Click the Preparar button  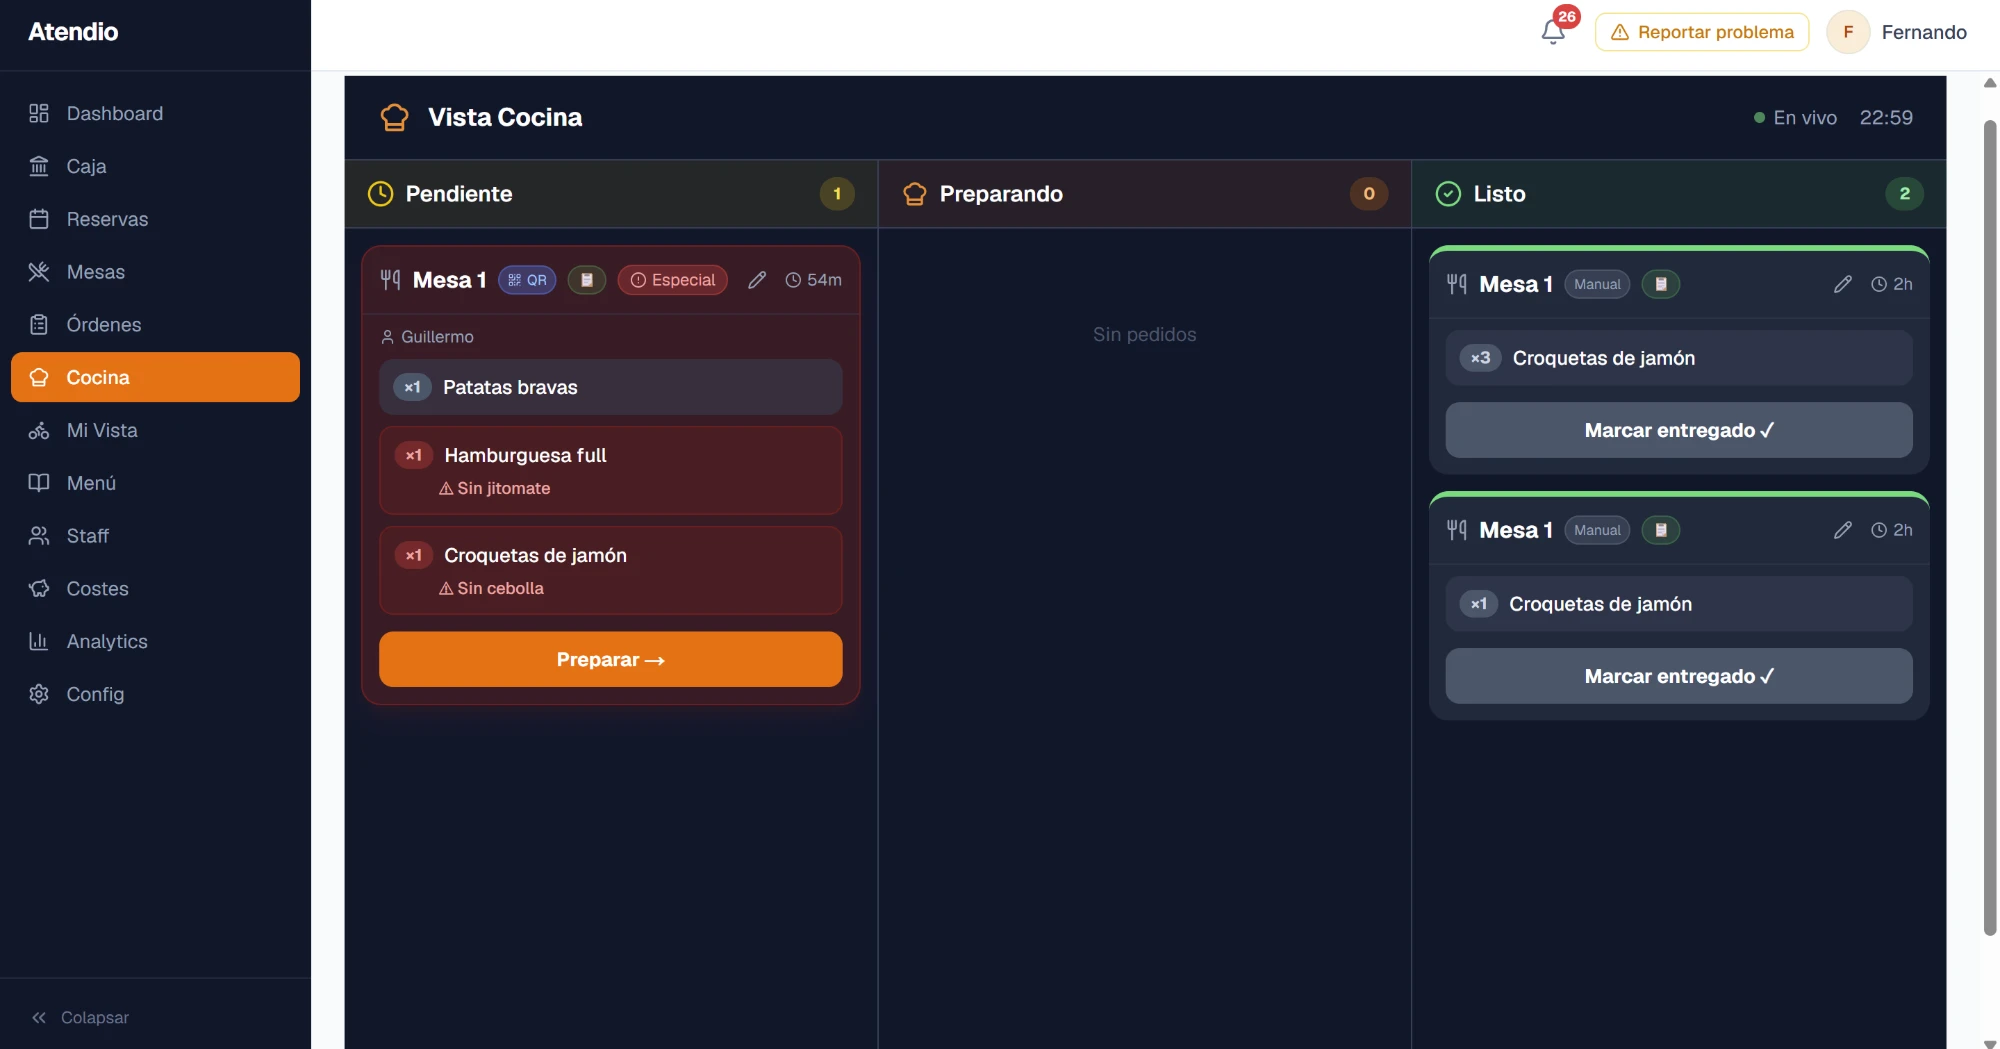610,659
